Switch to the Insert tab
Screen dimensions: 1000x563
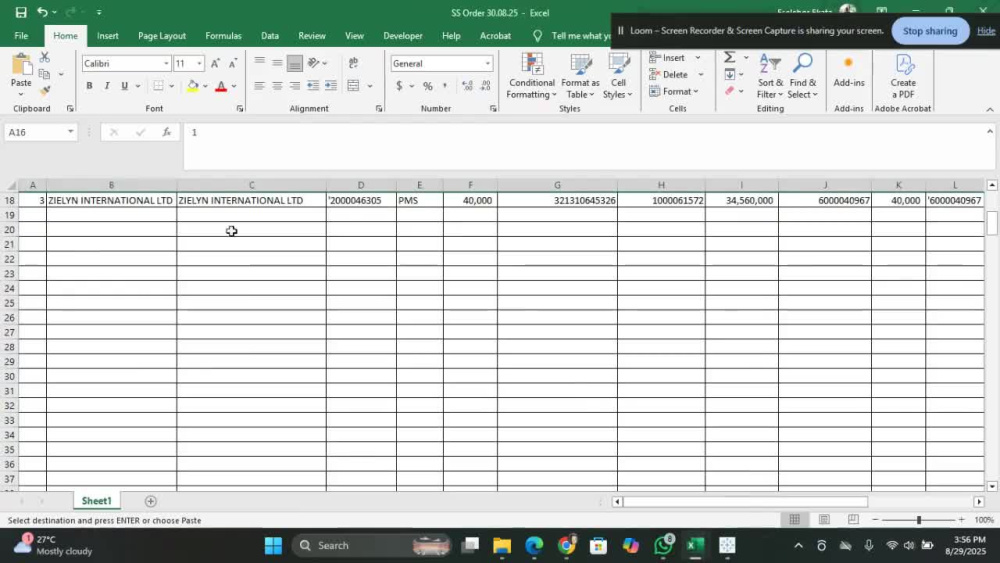point(108,36)
